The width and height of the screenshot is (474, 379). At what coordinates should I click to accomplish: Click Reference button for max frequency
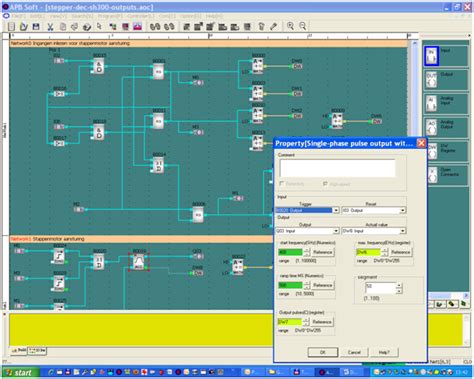pyautogui.click(x=400, y=252)
